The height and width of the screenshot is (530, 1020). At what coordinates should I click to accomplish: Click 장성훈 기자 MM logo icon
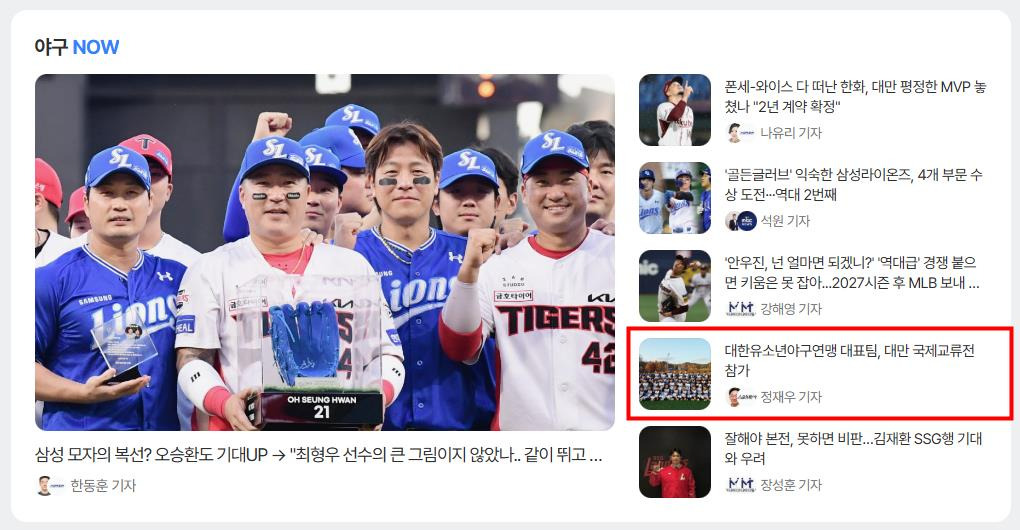[x=740, y=484]
